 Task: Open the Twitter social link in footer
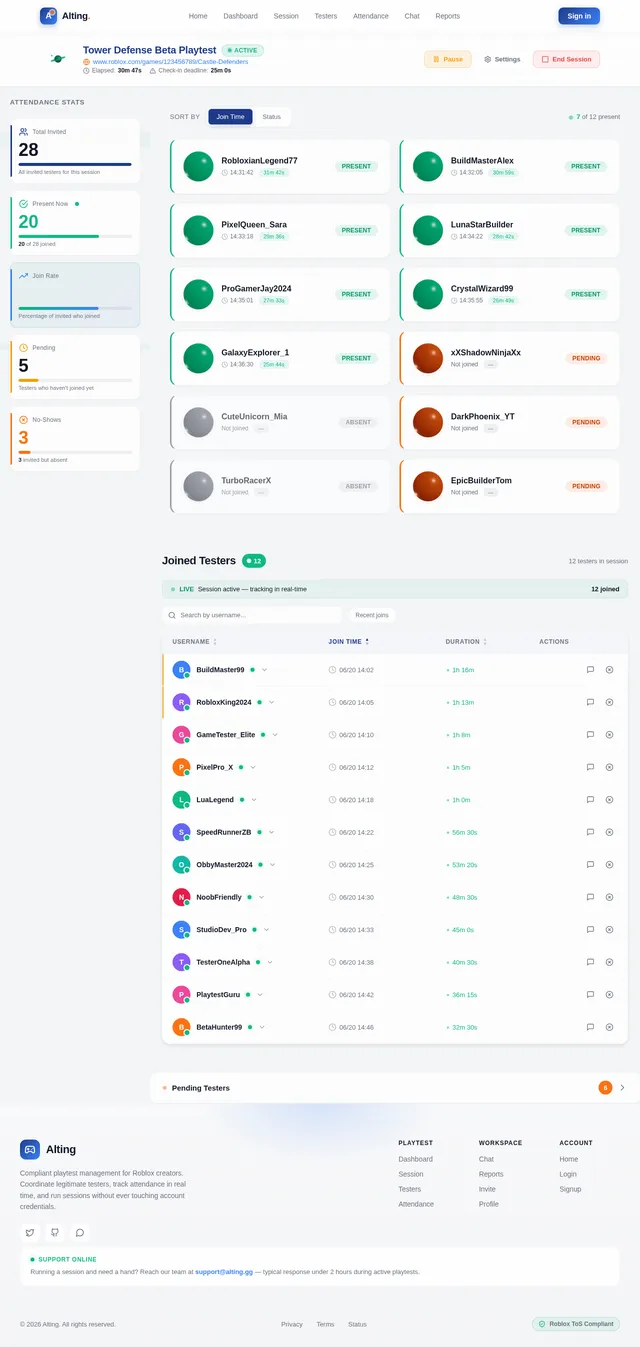[30, 1233]
